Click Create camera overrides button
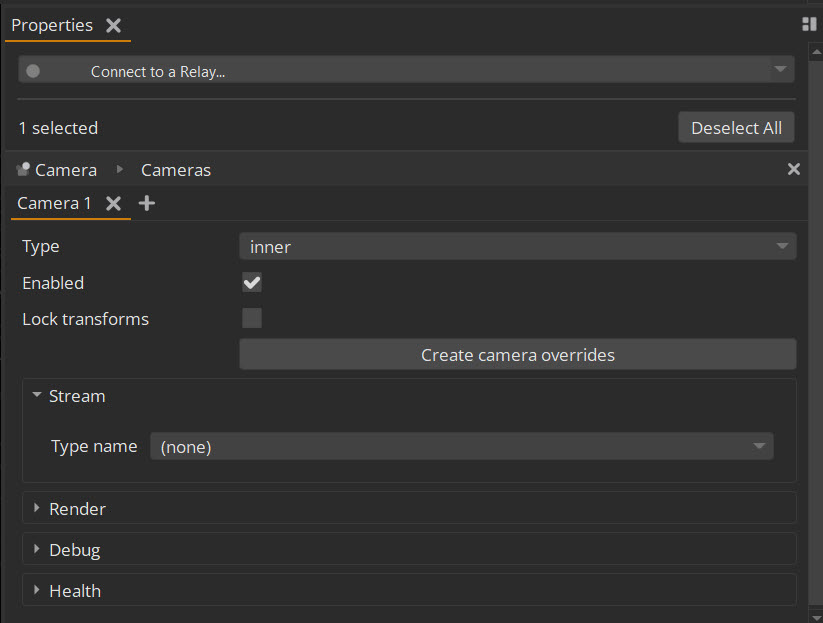This screenshot has height=623, width=823. [x=517, y=355]
